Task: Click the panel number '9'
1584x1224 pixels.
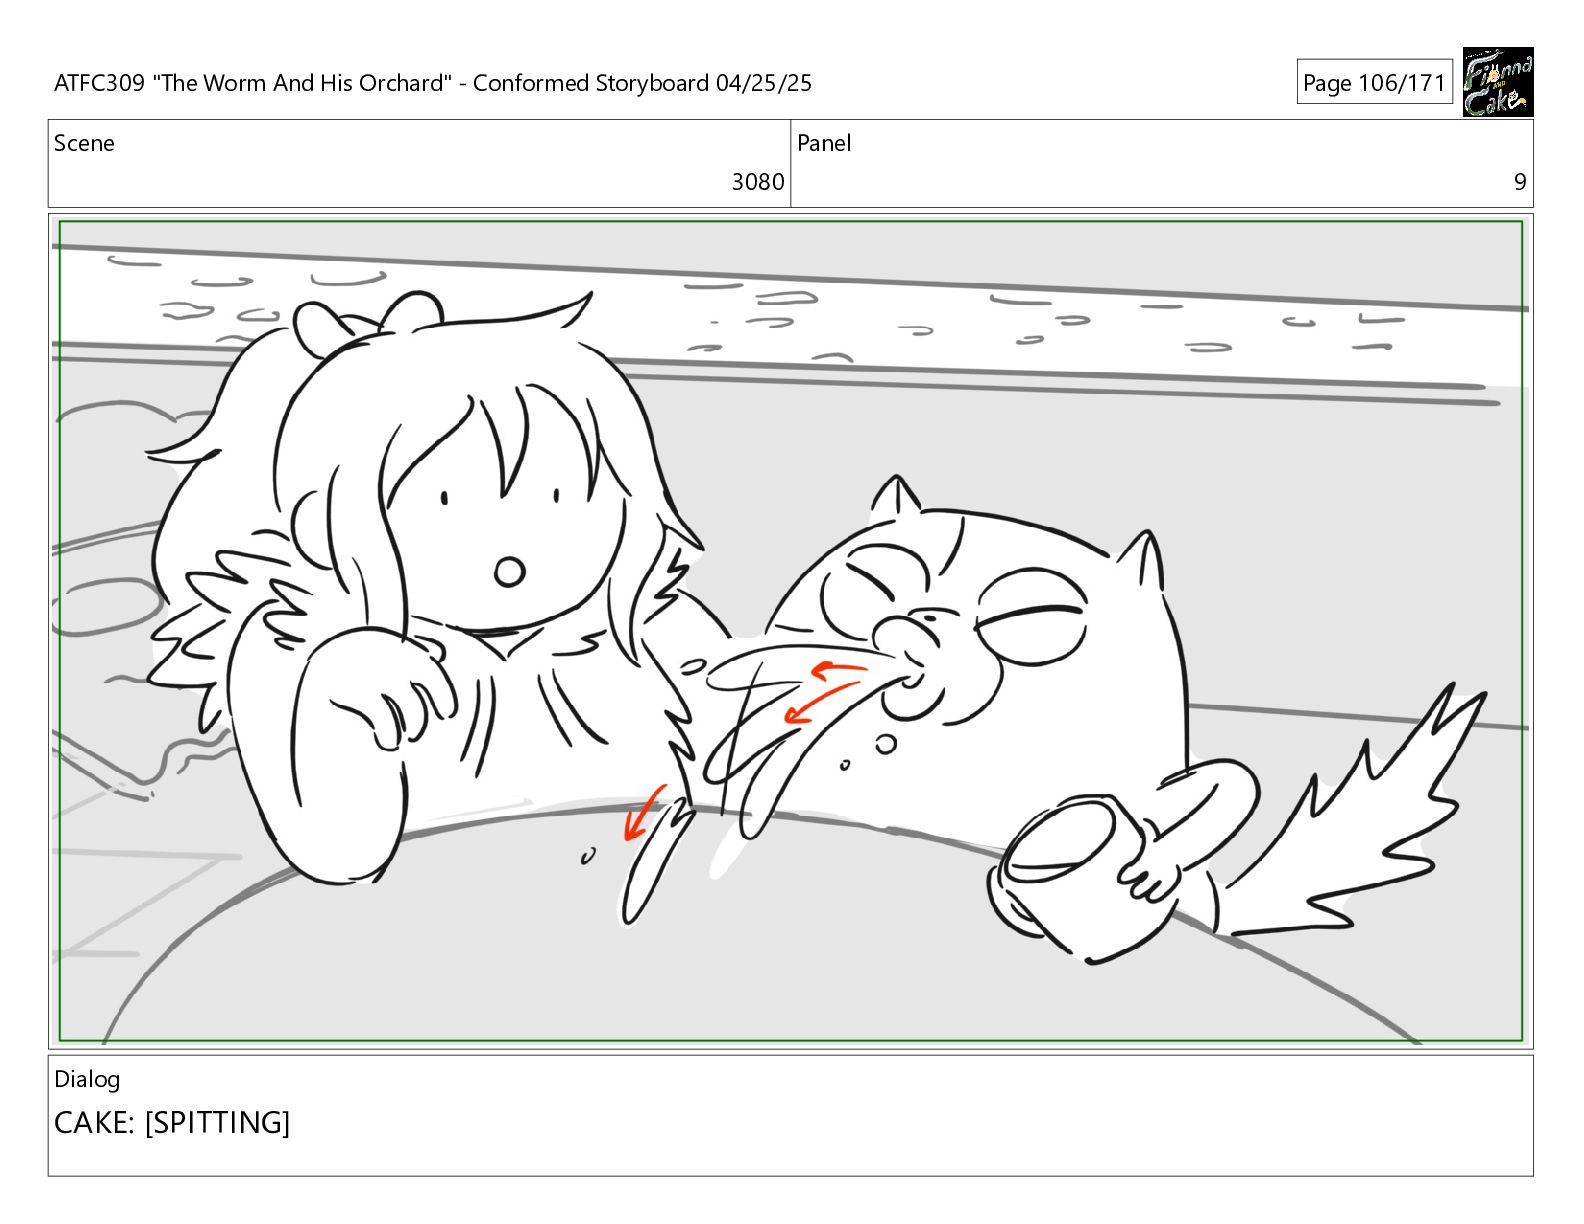Action: [x=1520, y=181]
